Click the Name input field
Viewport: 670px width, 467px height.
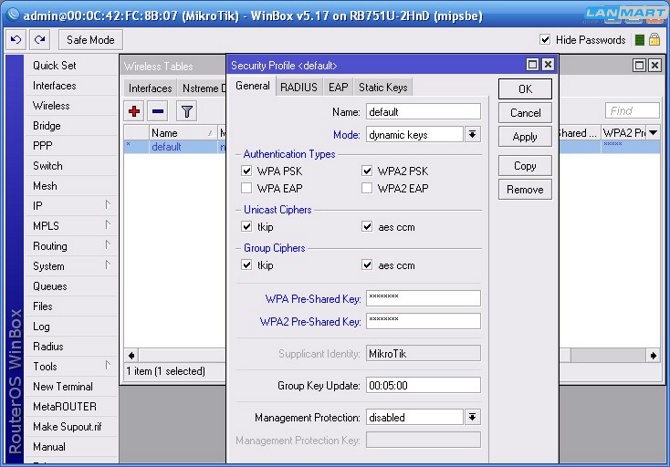(423, 112)
